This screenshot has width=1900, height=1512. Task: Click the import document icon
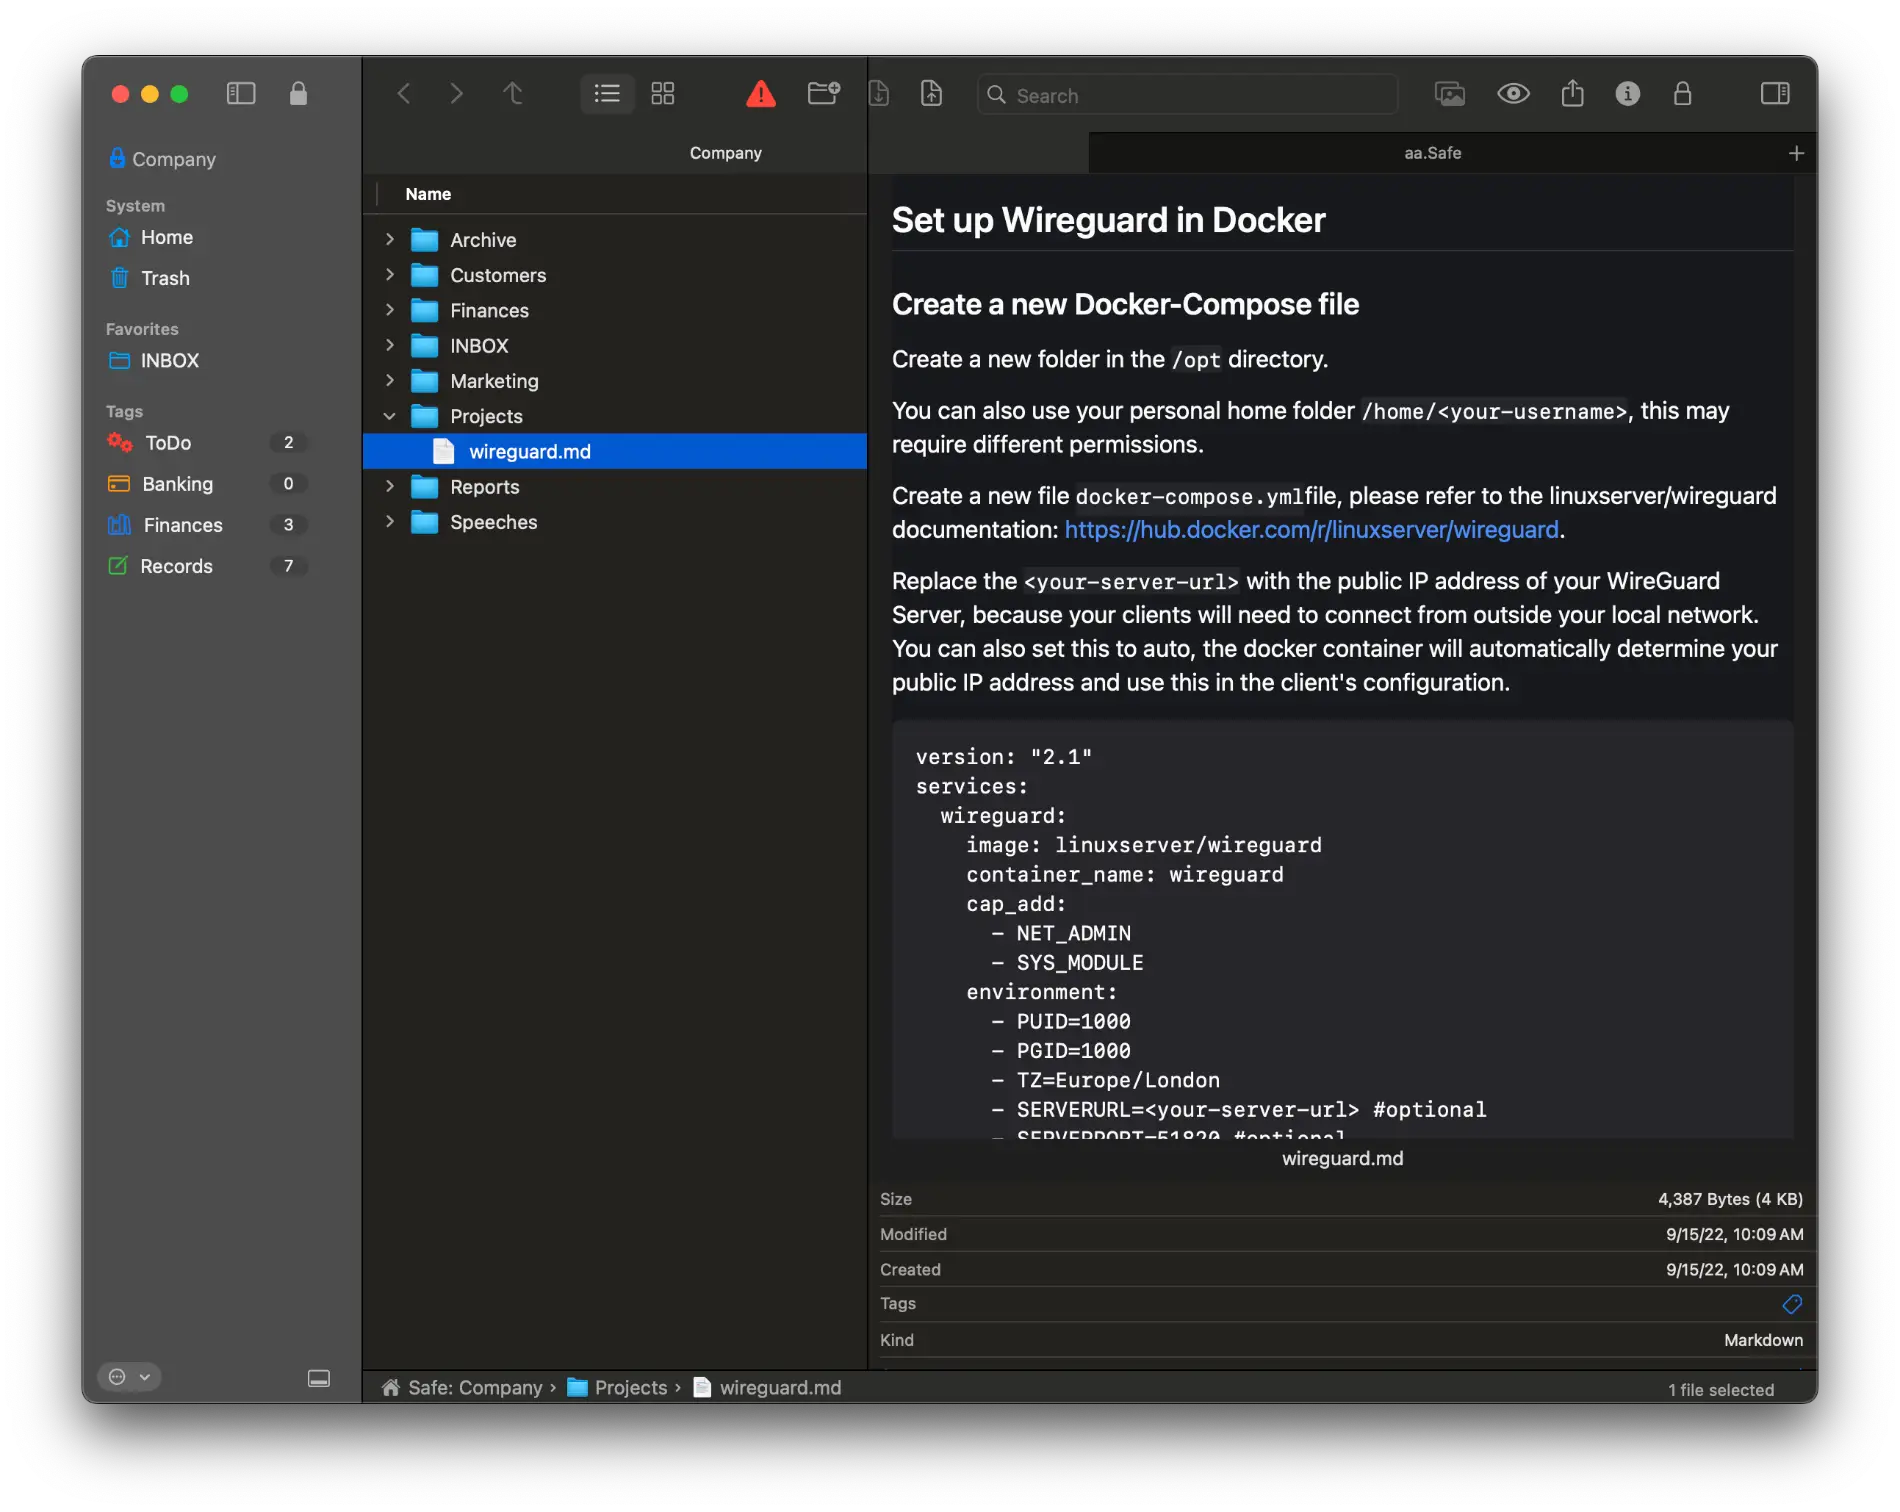(x=879, y=94)
